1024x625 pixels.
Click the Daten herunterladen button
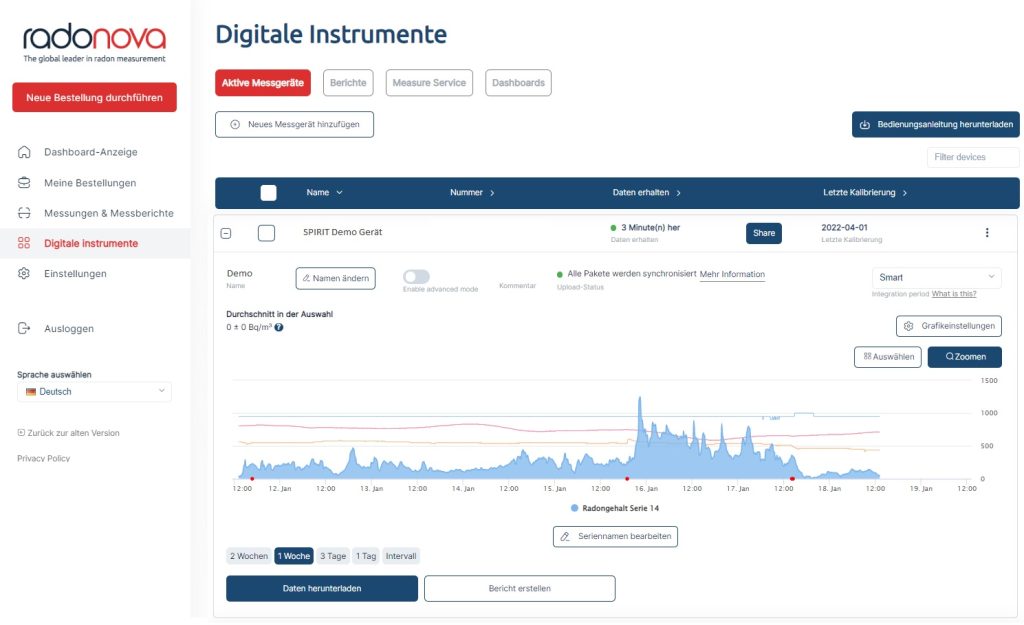pos(321,589)
